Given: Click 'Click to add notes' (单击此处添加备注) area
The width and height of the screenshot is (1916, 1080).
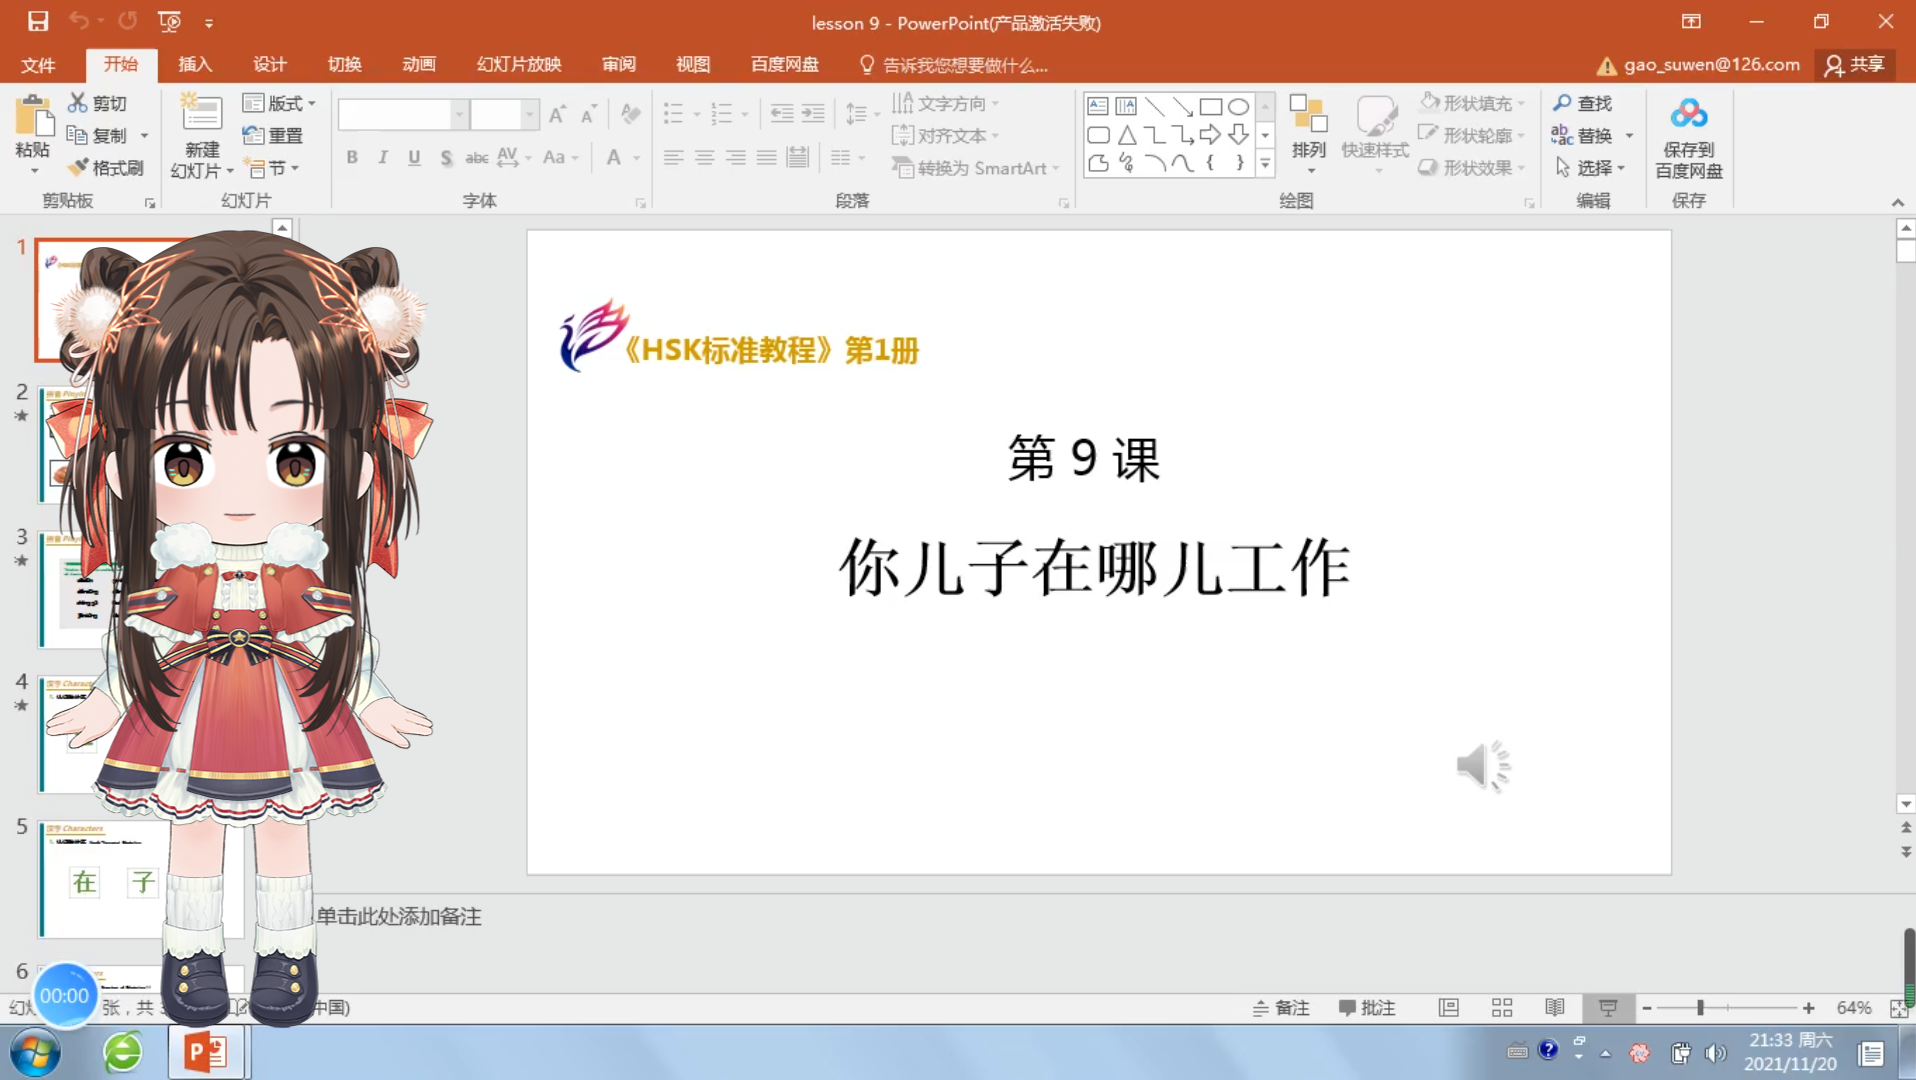Looking at the screenshot, I should [x=399, y=916].
